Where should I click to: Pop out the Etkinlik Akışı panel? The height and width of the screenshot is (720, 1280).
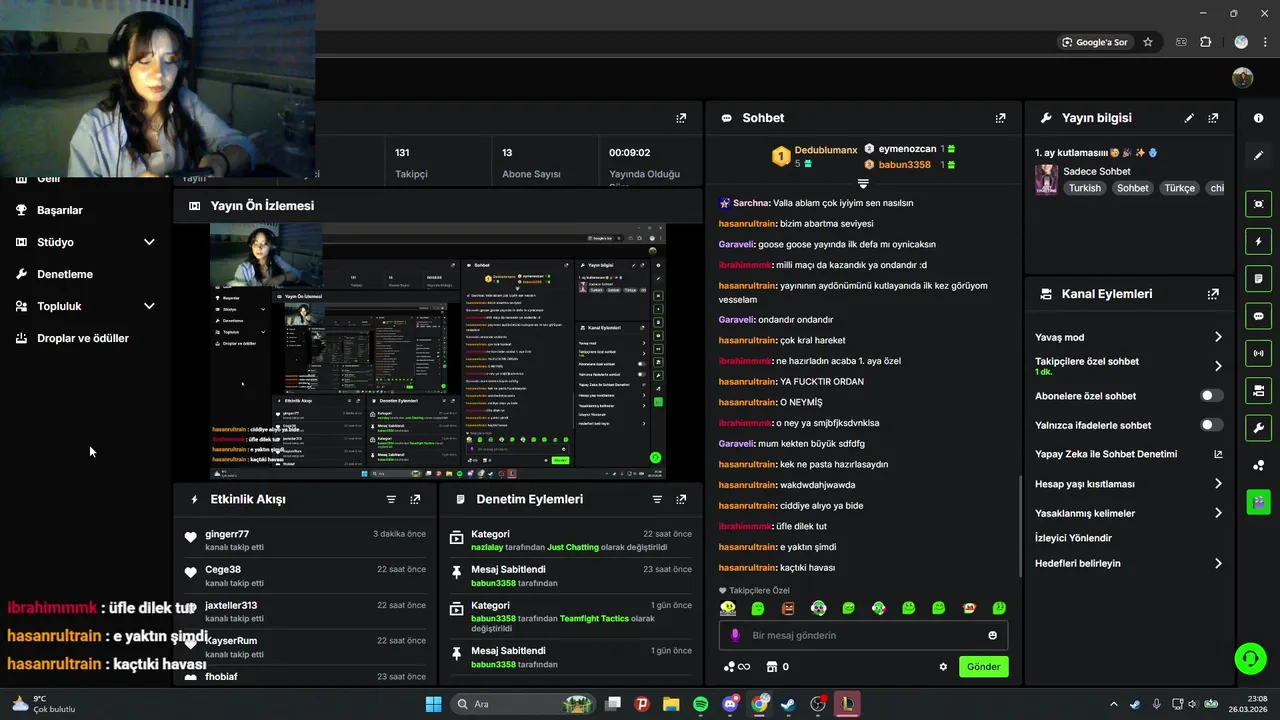tap(415, 499)
